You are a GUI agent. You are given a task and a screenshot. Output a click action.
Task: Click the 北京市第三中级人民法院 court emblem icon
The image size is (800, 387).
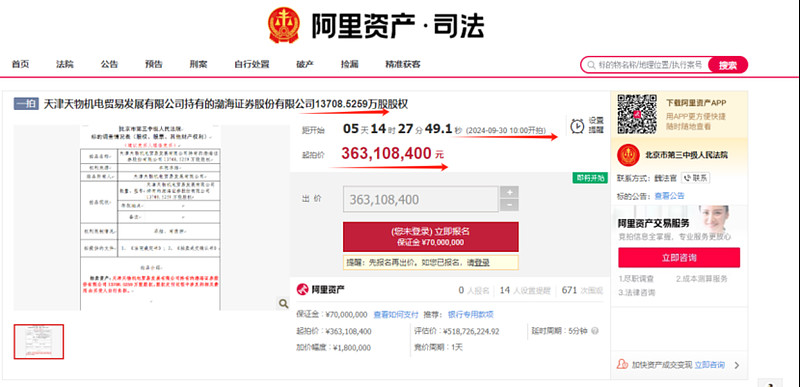coord(628,155)
